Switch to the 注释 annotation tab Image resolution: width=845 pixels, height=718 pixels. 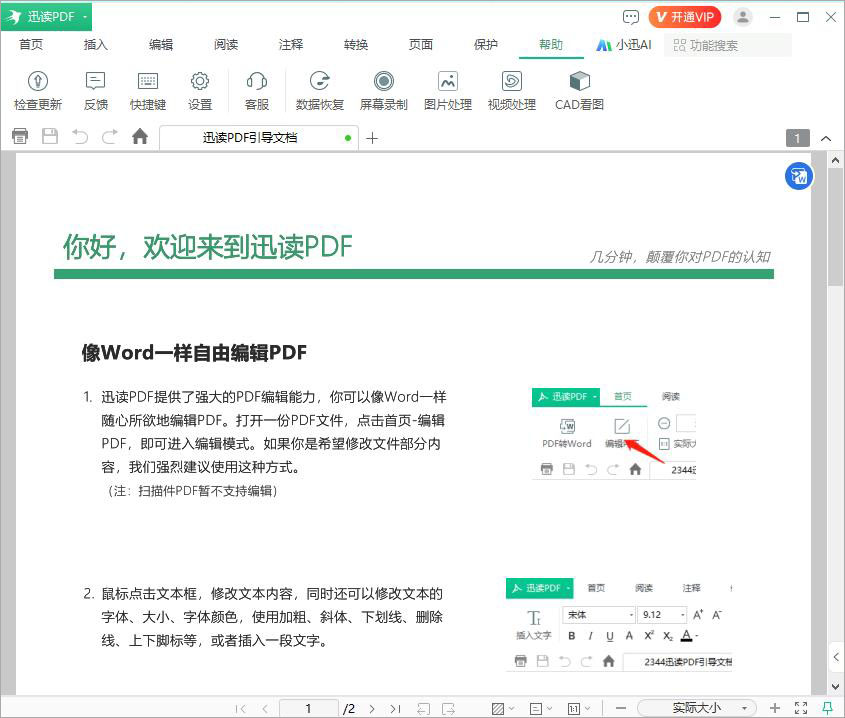[x=289, y=44]
